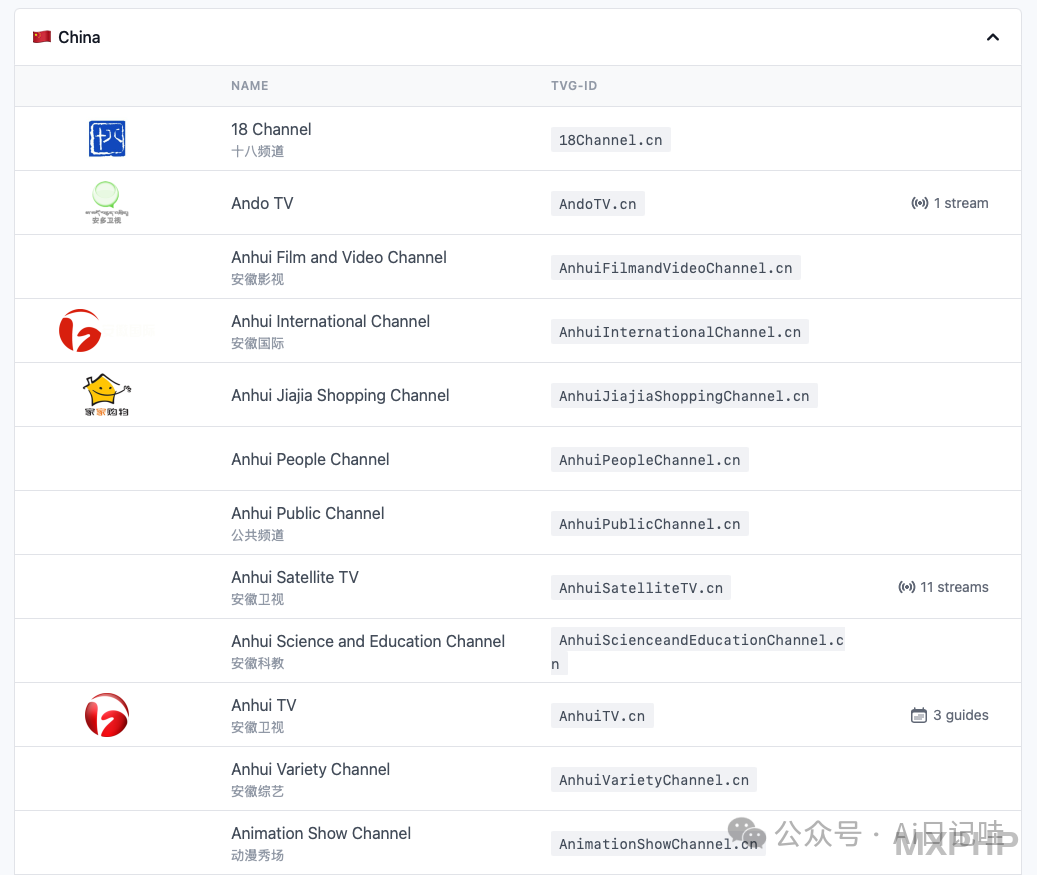Select the 18 Channel name
Image resolution: width=1037 pixels, height=875 pixels.
tap(271, 129)
